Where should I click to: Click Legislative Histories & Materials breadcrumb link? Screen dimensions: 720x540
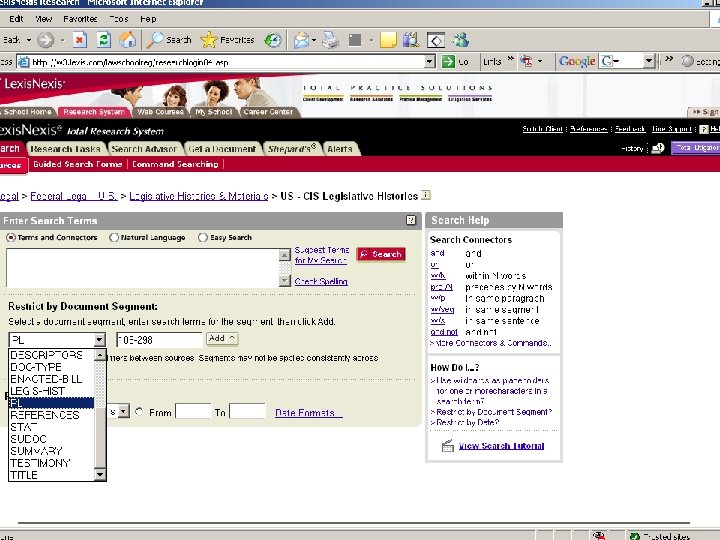click(x=199, y=196)
